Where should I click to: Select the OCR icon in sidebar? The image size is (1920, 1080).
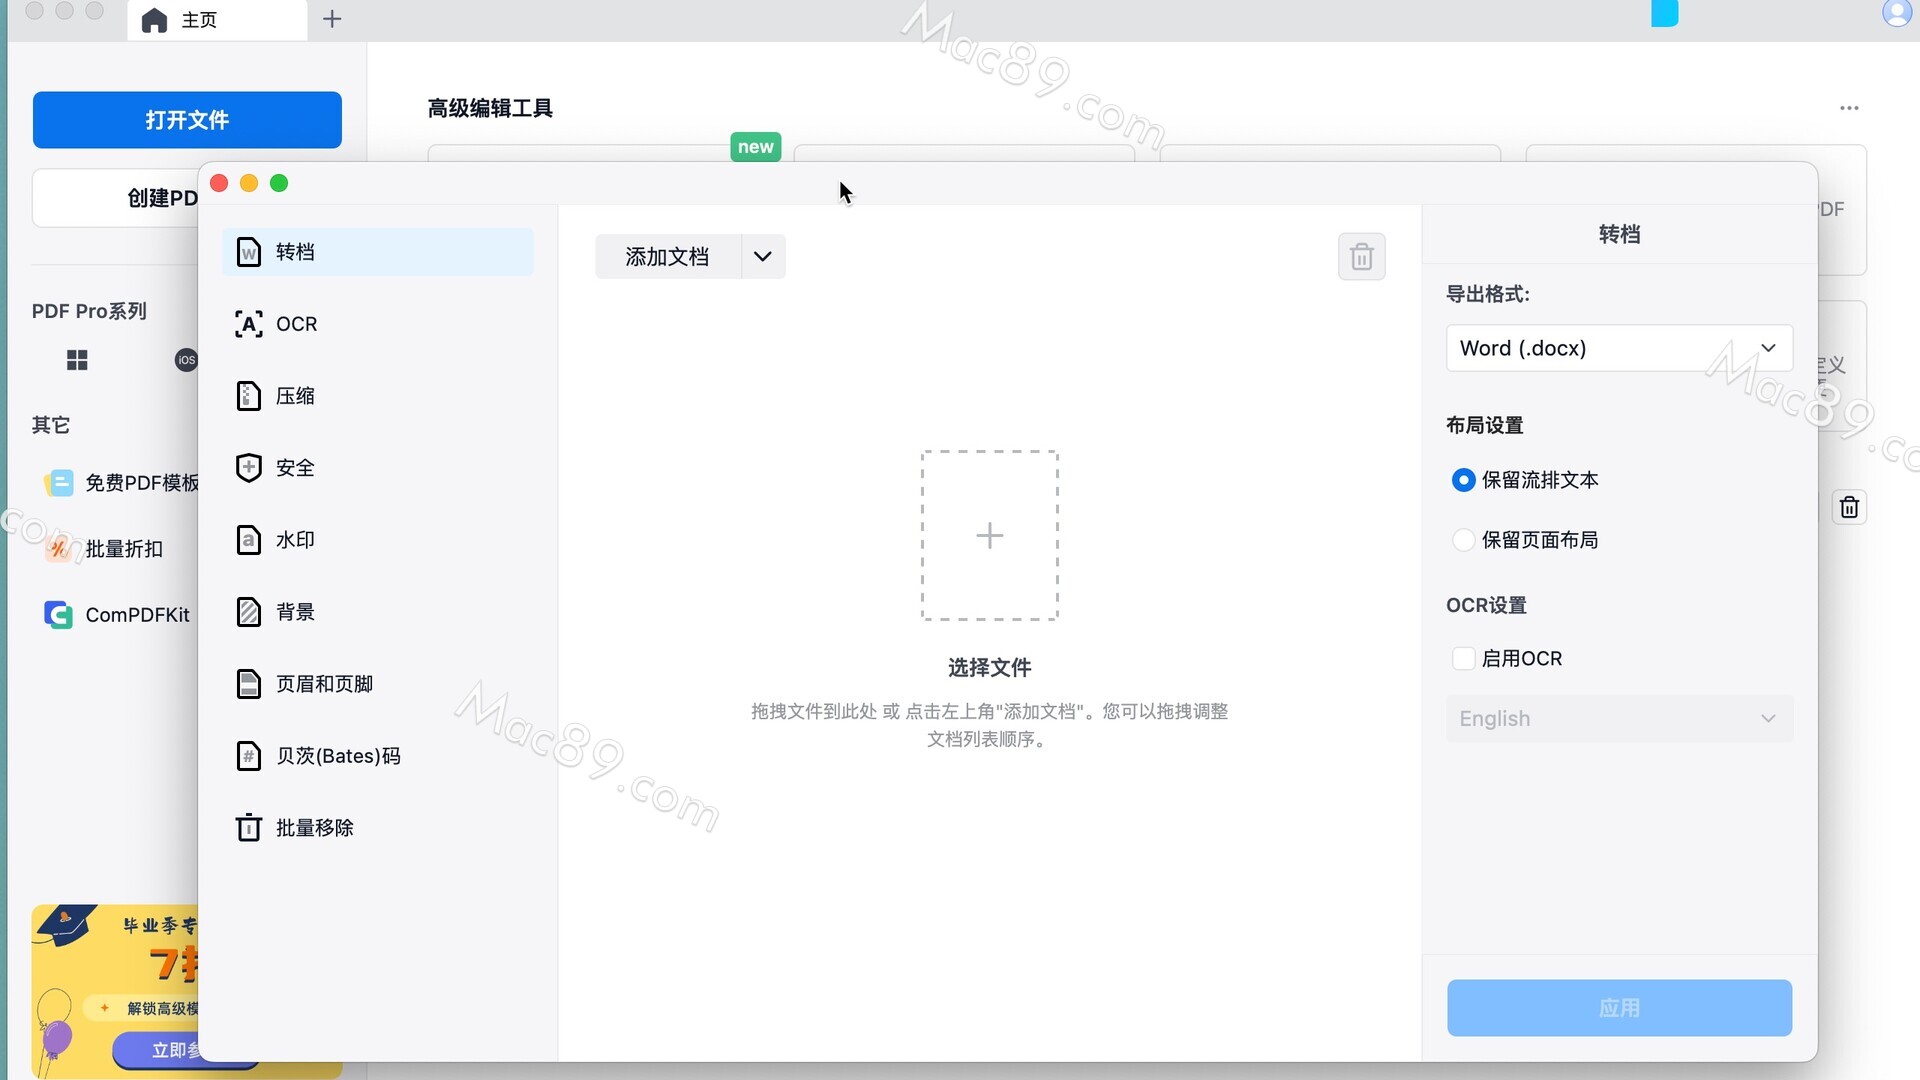point(248,324)
